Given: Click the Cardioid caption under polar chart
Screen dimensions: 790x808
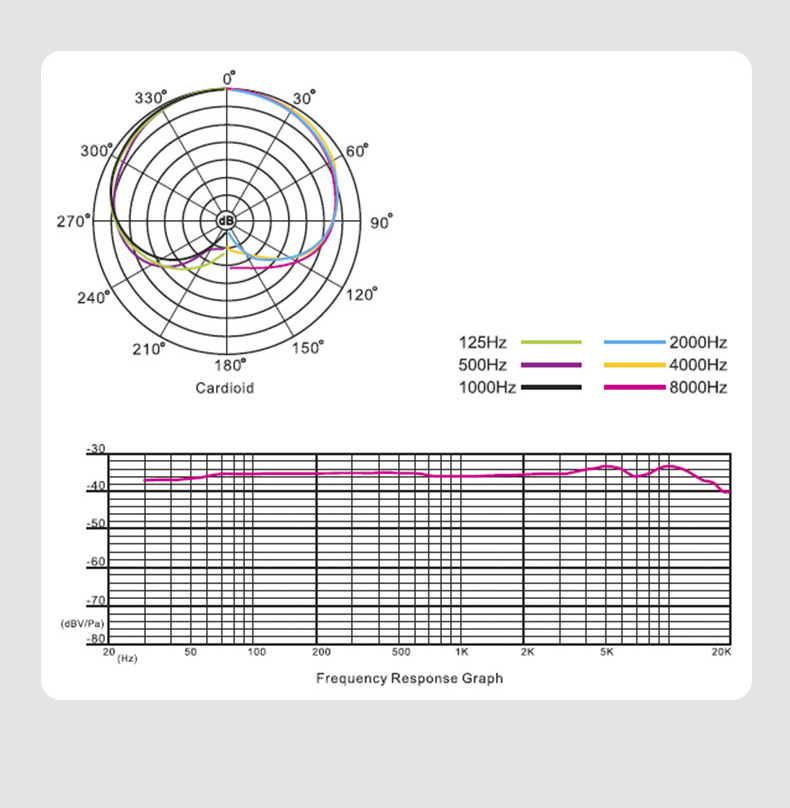Looking at the screenshot, I should [225, 388].
